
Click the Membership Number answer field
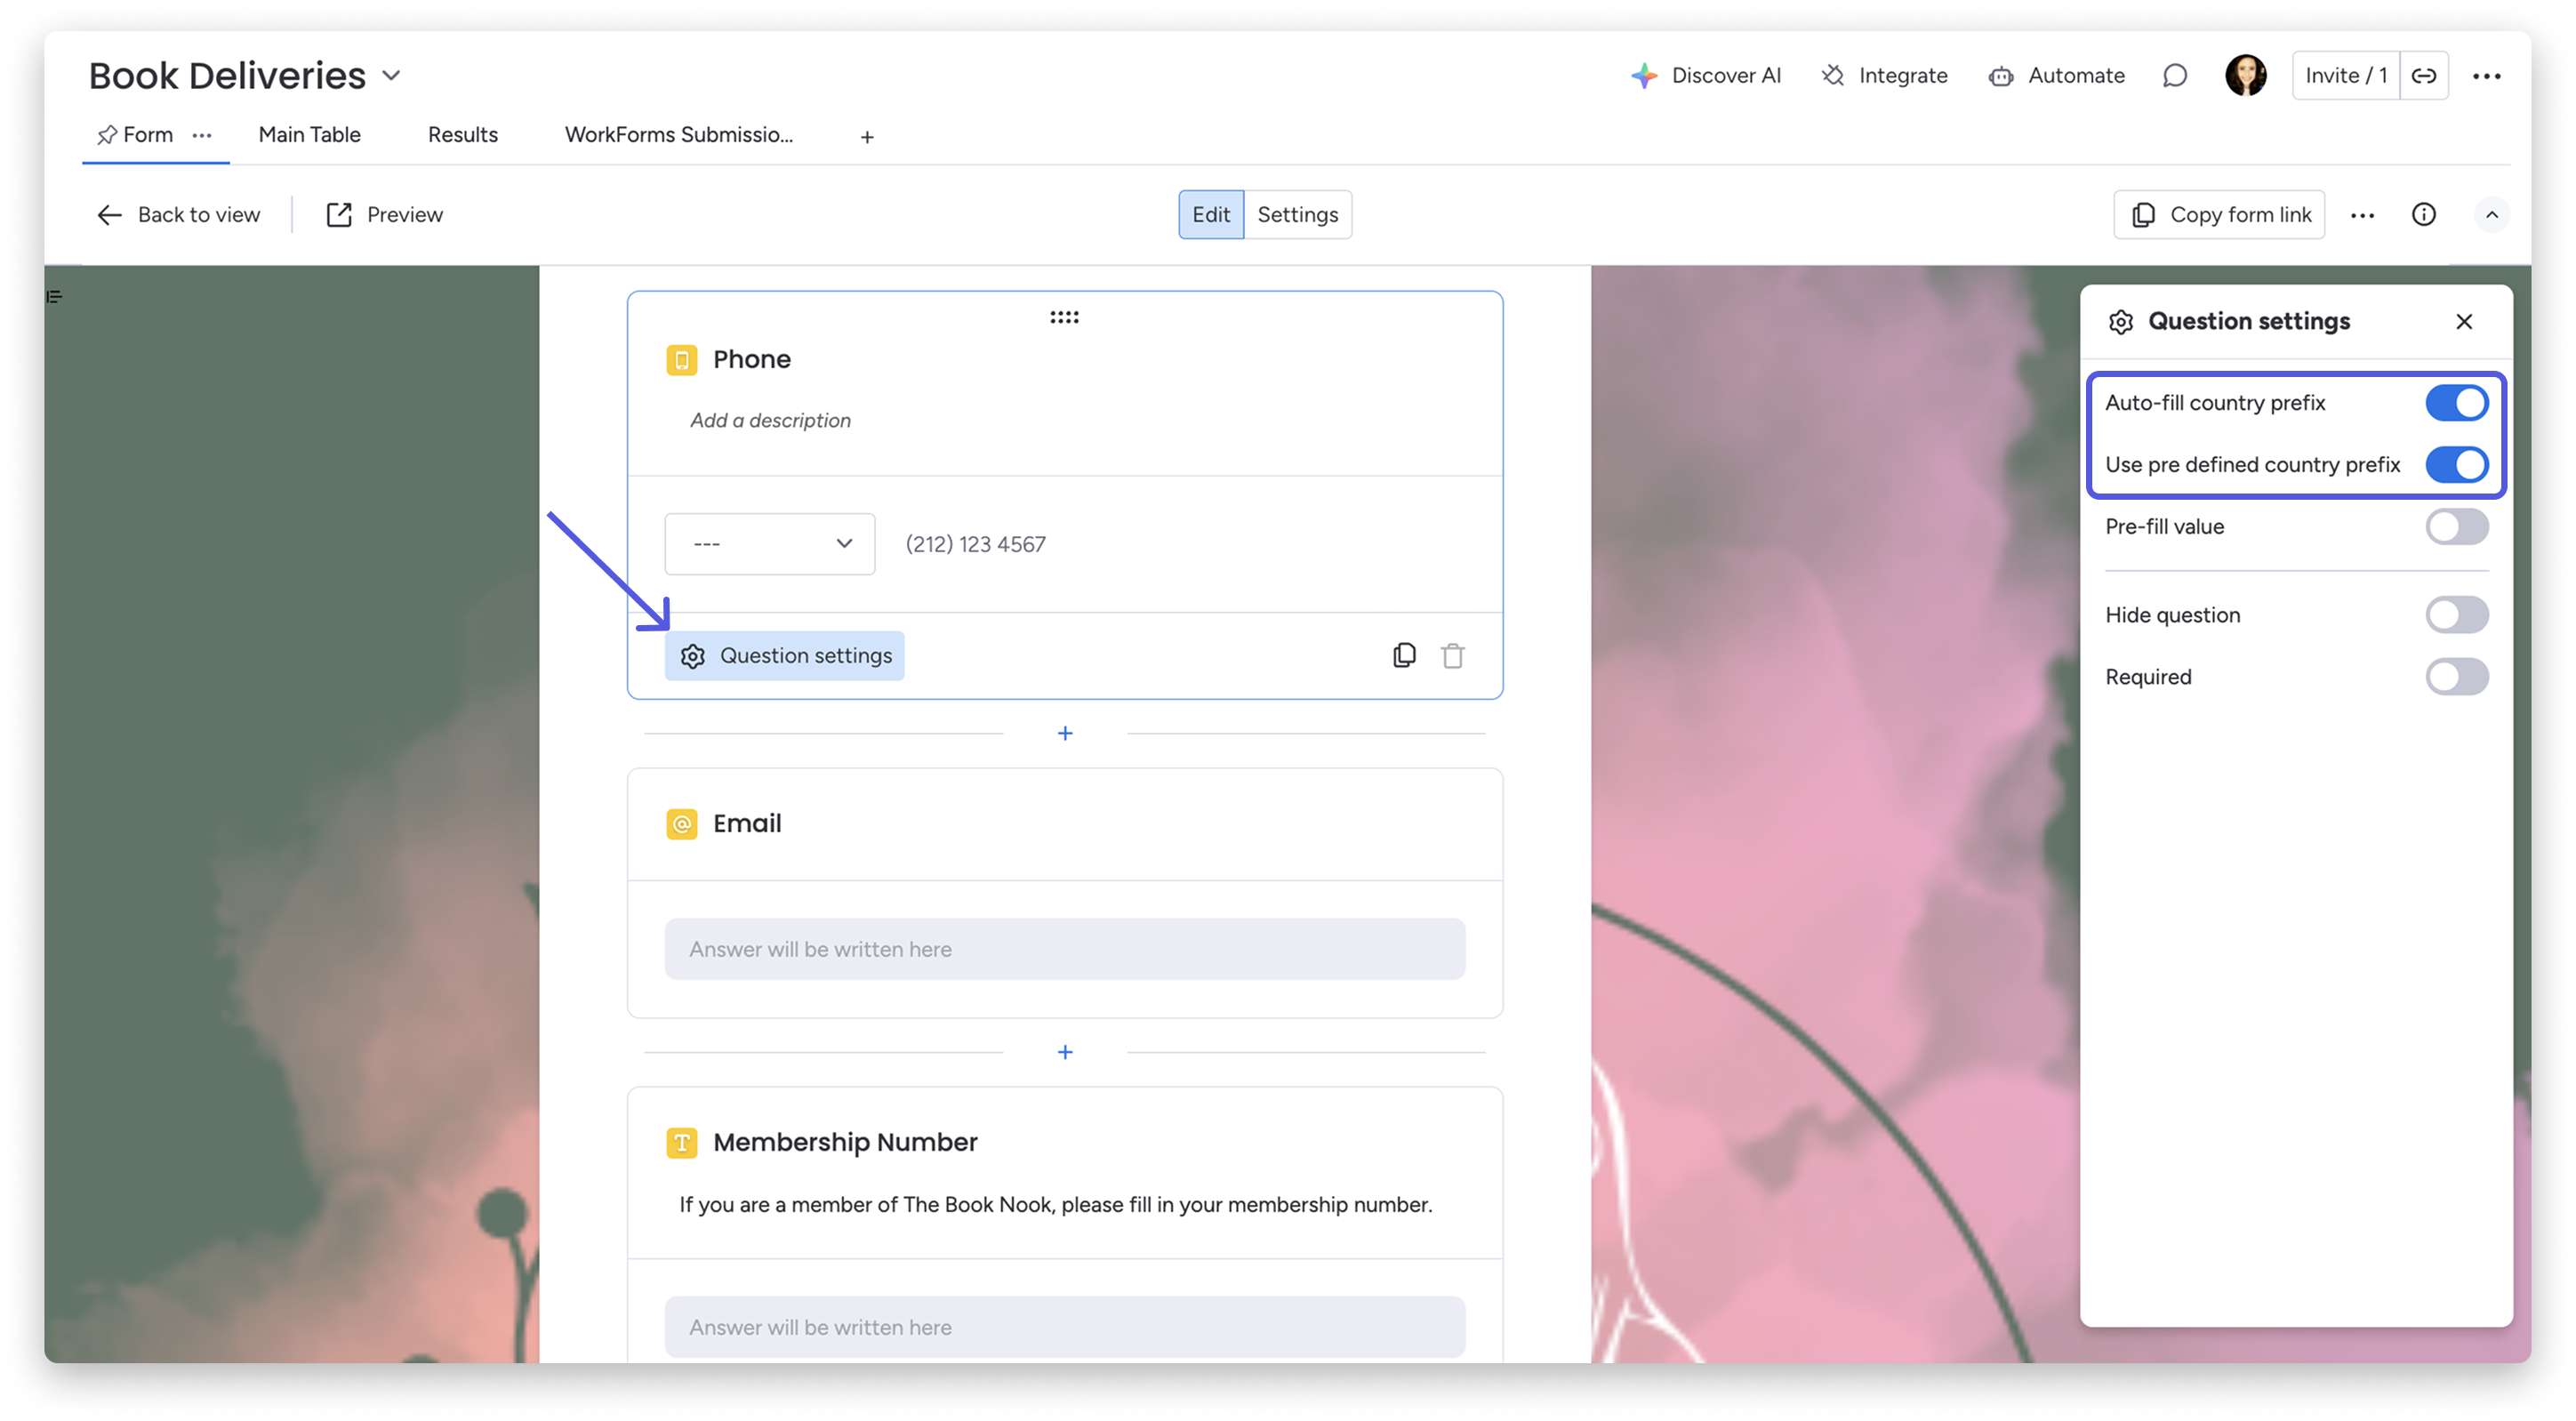coord(1064,1327)
